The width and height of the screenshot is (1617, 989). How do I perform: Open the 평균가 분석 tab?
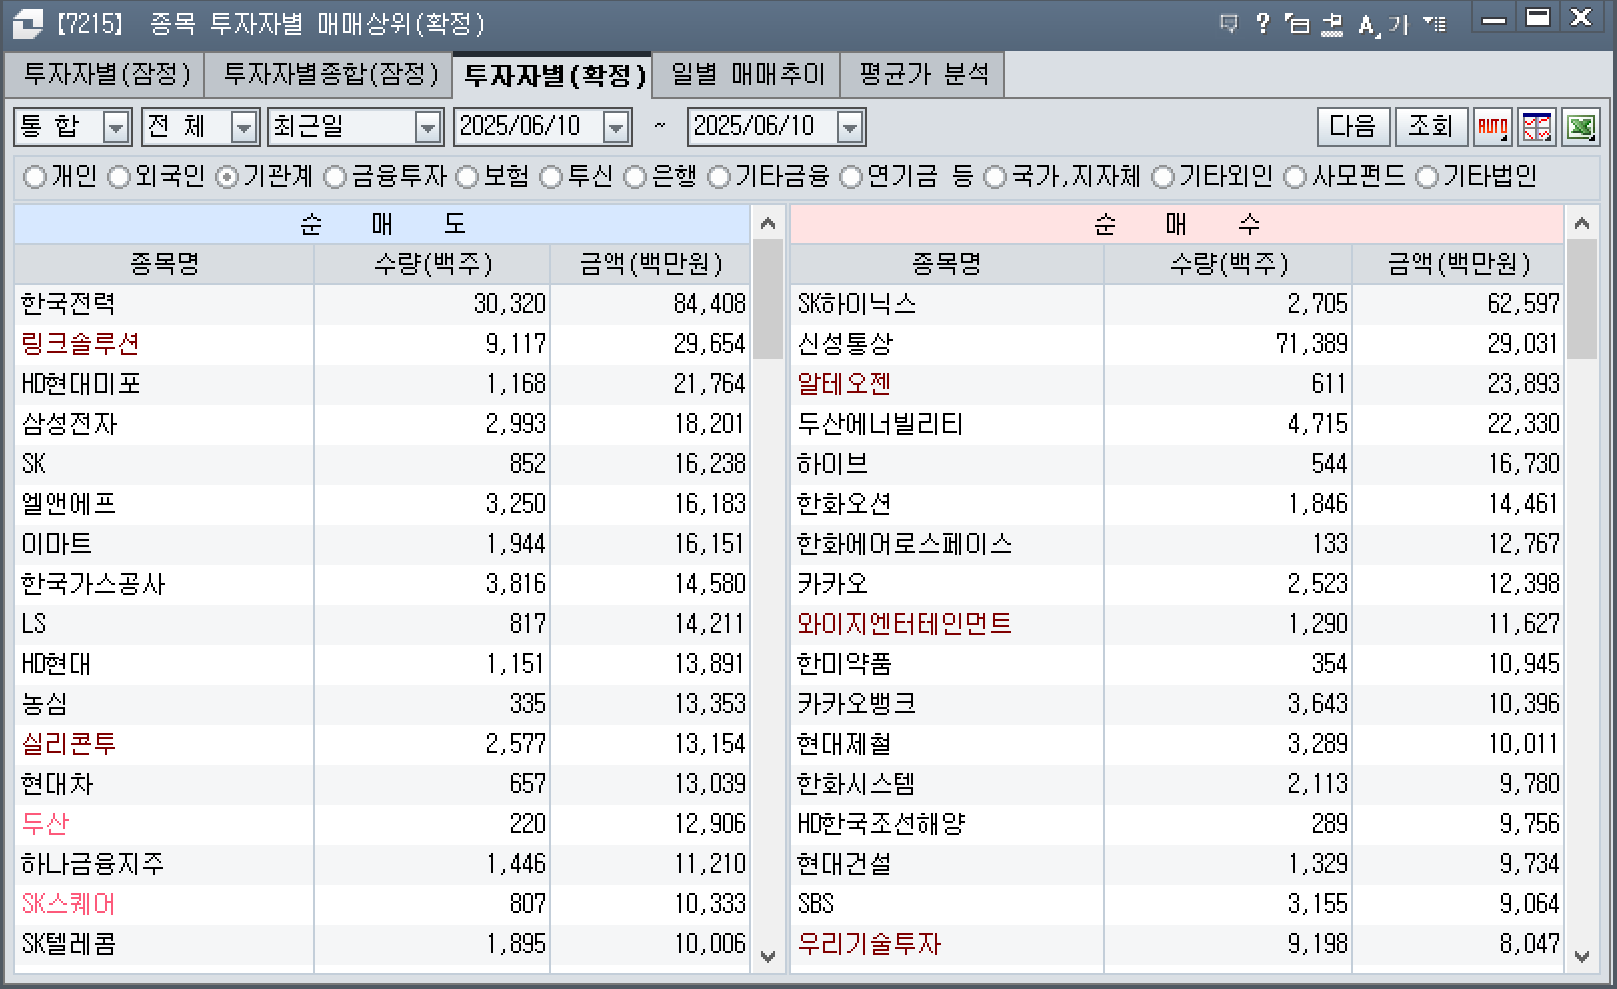click(923, 74)
